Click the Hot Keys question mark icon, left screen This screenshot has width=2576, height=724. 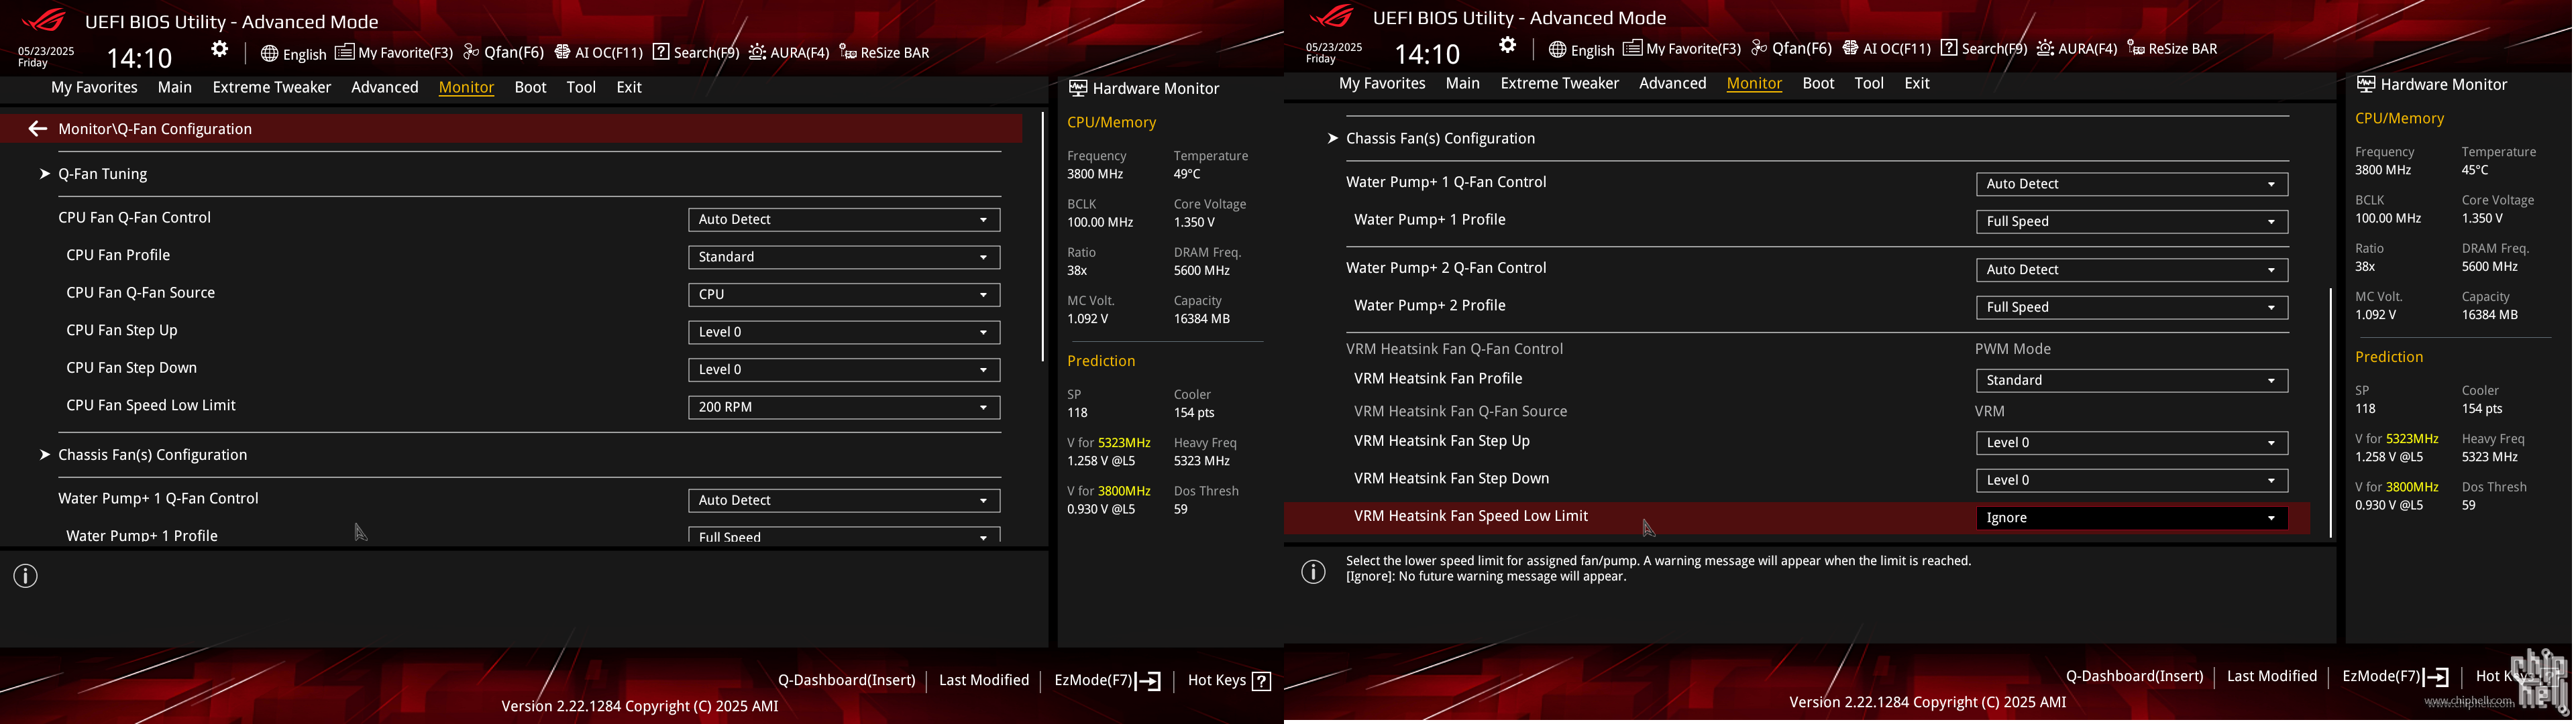[1262, 681]
